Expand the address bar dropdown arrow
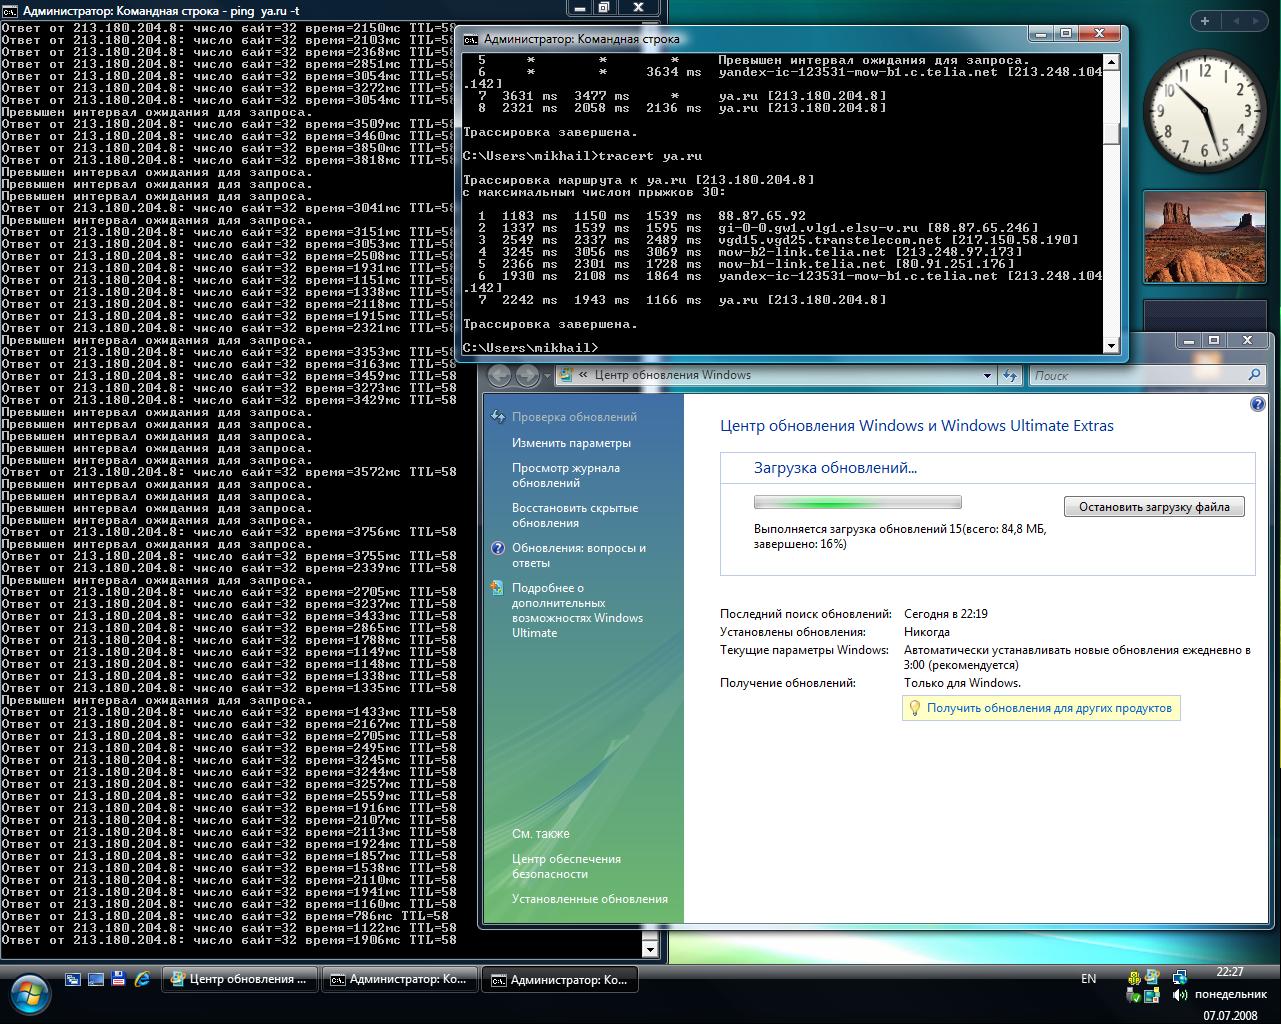Screen dimensions: 1281x1024 point(987,375)
